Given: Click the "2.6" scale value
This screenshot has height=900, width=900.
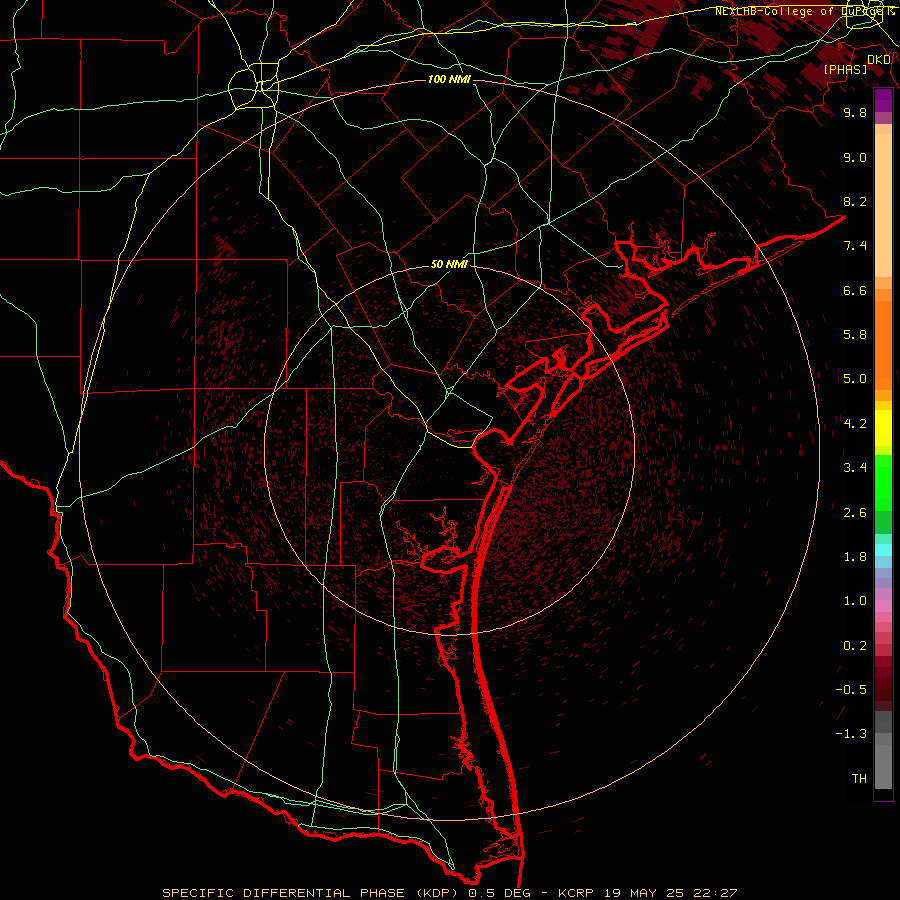Looking at the screenshot, I should (855, 513).
